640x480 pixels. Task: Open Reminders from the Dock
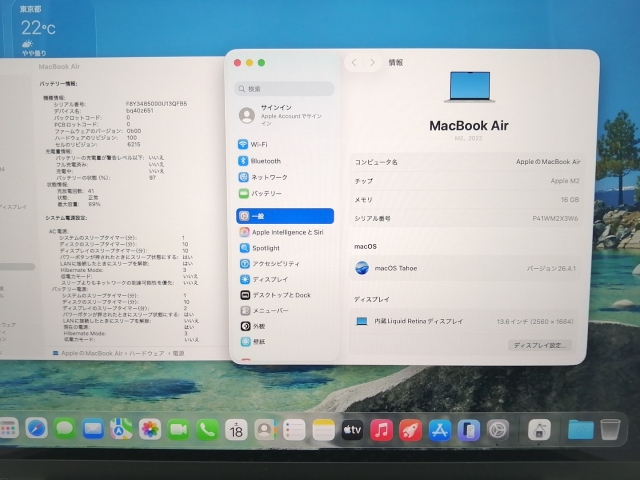(294, 430)
